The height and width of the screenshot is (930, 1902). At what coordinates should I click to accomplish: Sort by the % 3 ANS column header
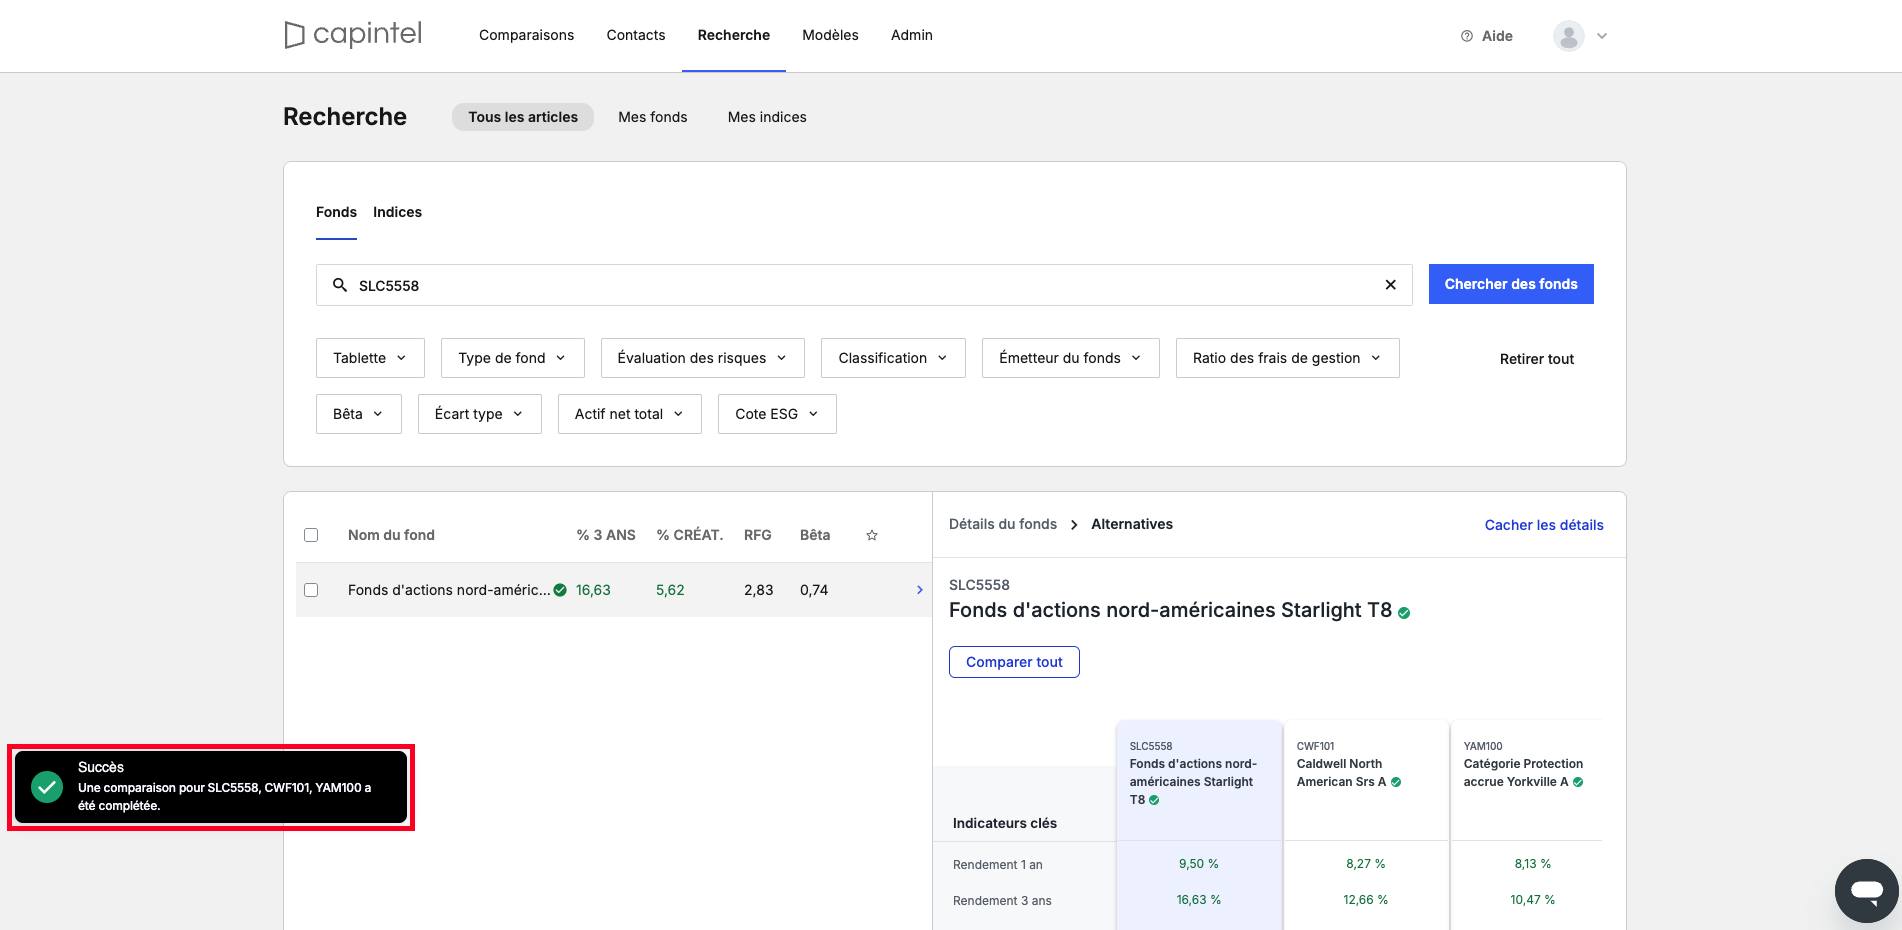606,535
